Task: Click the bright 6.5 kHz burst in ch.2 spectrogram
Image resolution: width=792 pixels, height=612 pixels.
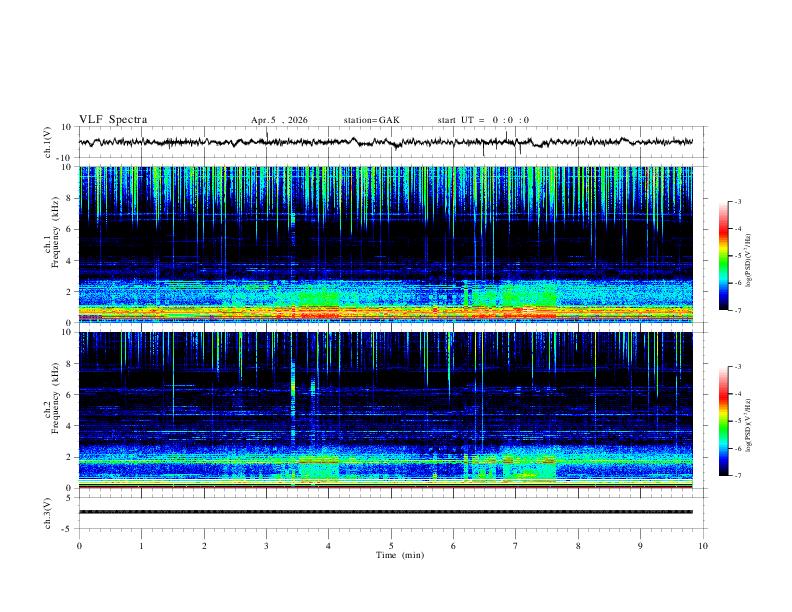Action: click(292, 388)
